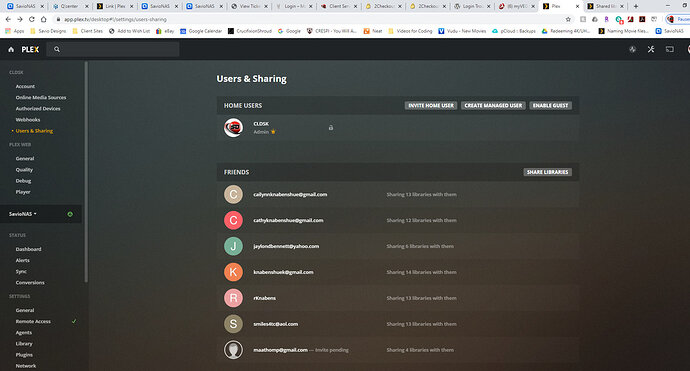690x371 pixels.
Task: Click the browser address bar
Action: coord(308,19)
